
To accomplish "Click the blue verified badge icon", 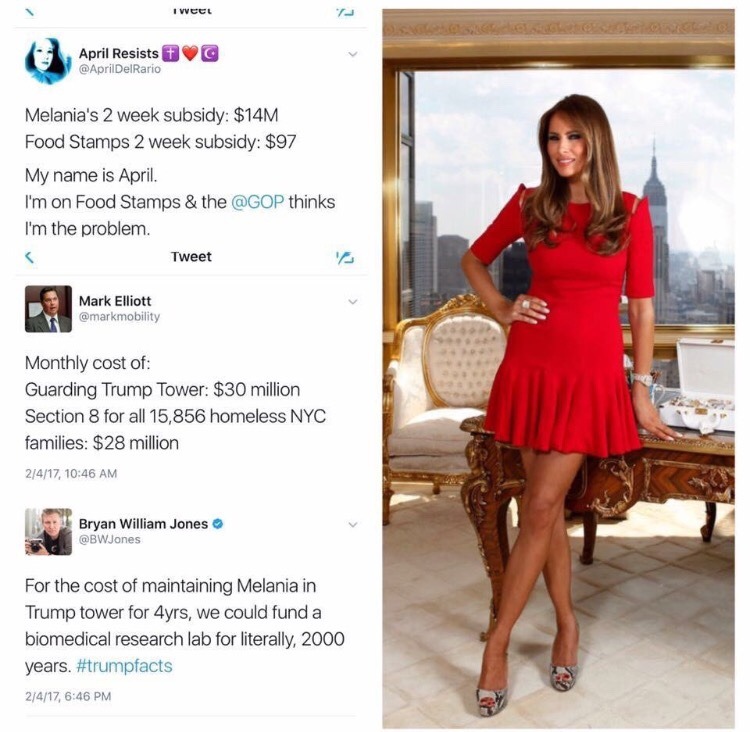I will 218,524.
